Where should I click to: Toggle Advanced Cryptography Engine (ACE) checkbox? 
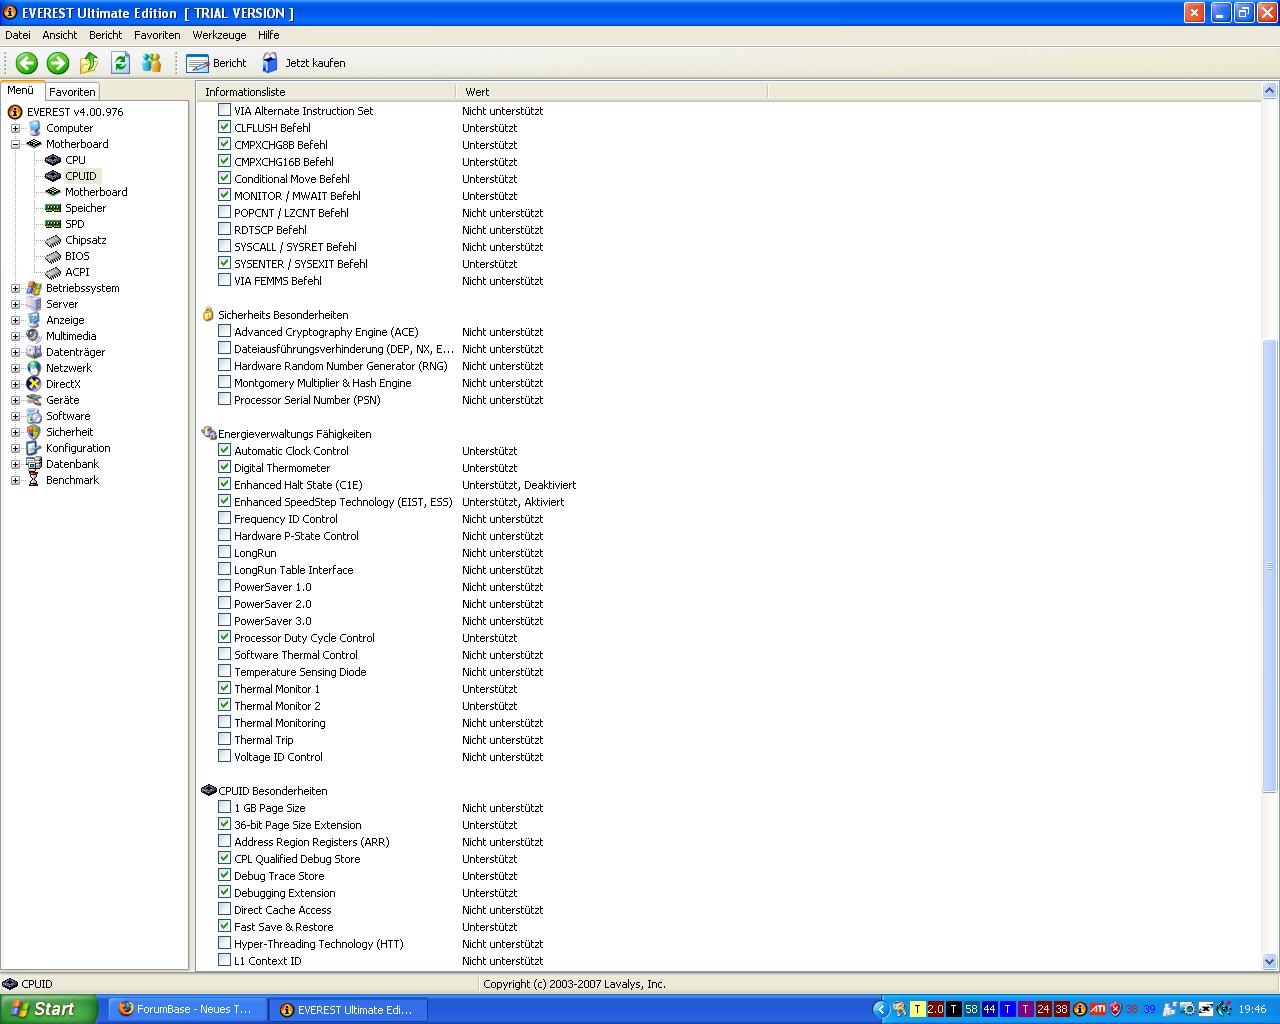pos(224,331)
